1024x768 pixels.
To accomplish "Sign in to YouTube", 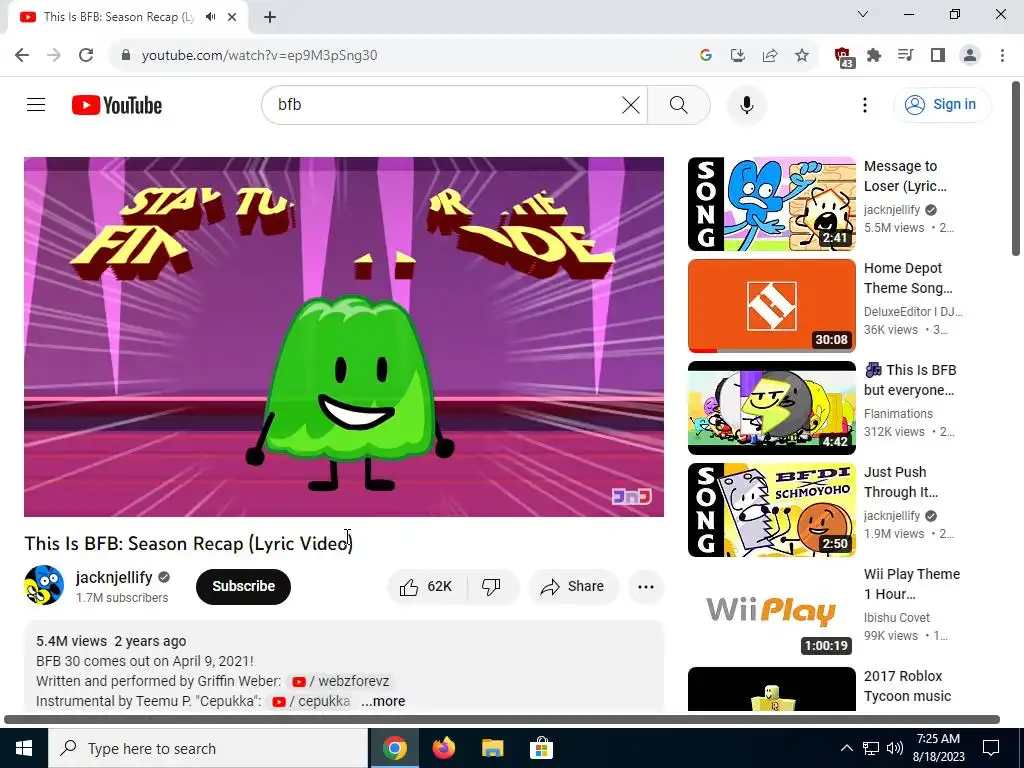I will coord(941,104).
